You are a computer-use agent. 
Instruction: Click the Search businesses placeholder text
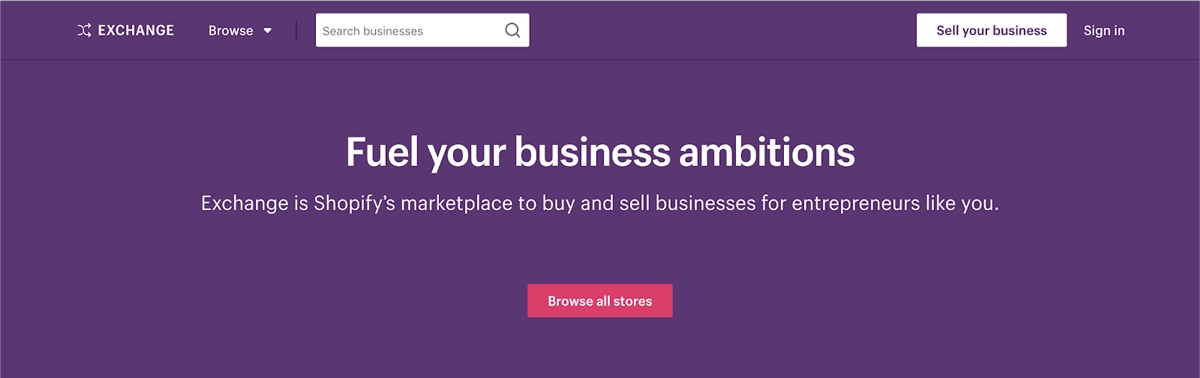(372, 31)
